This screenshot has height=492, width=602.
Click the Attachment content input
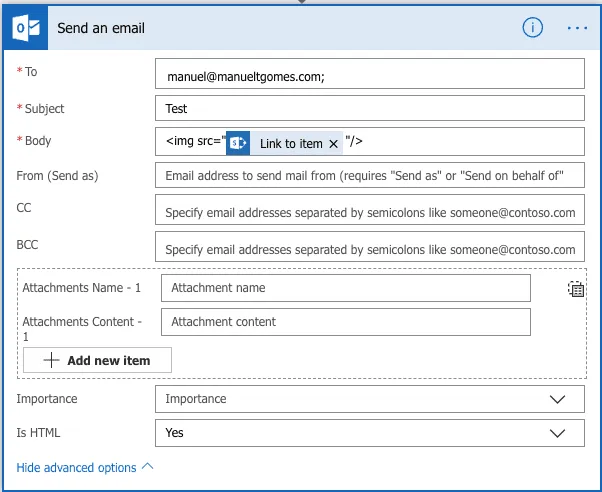(x=345, y=322)
